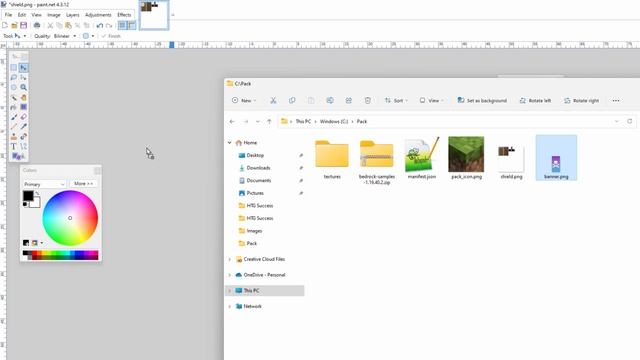Screen dimensions: 640x360
Task: Select the Ellipse Select tool
Action: point(14,87)
